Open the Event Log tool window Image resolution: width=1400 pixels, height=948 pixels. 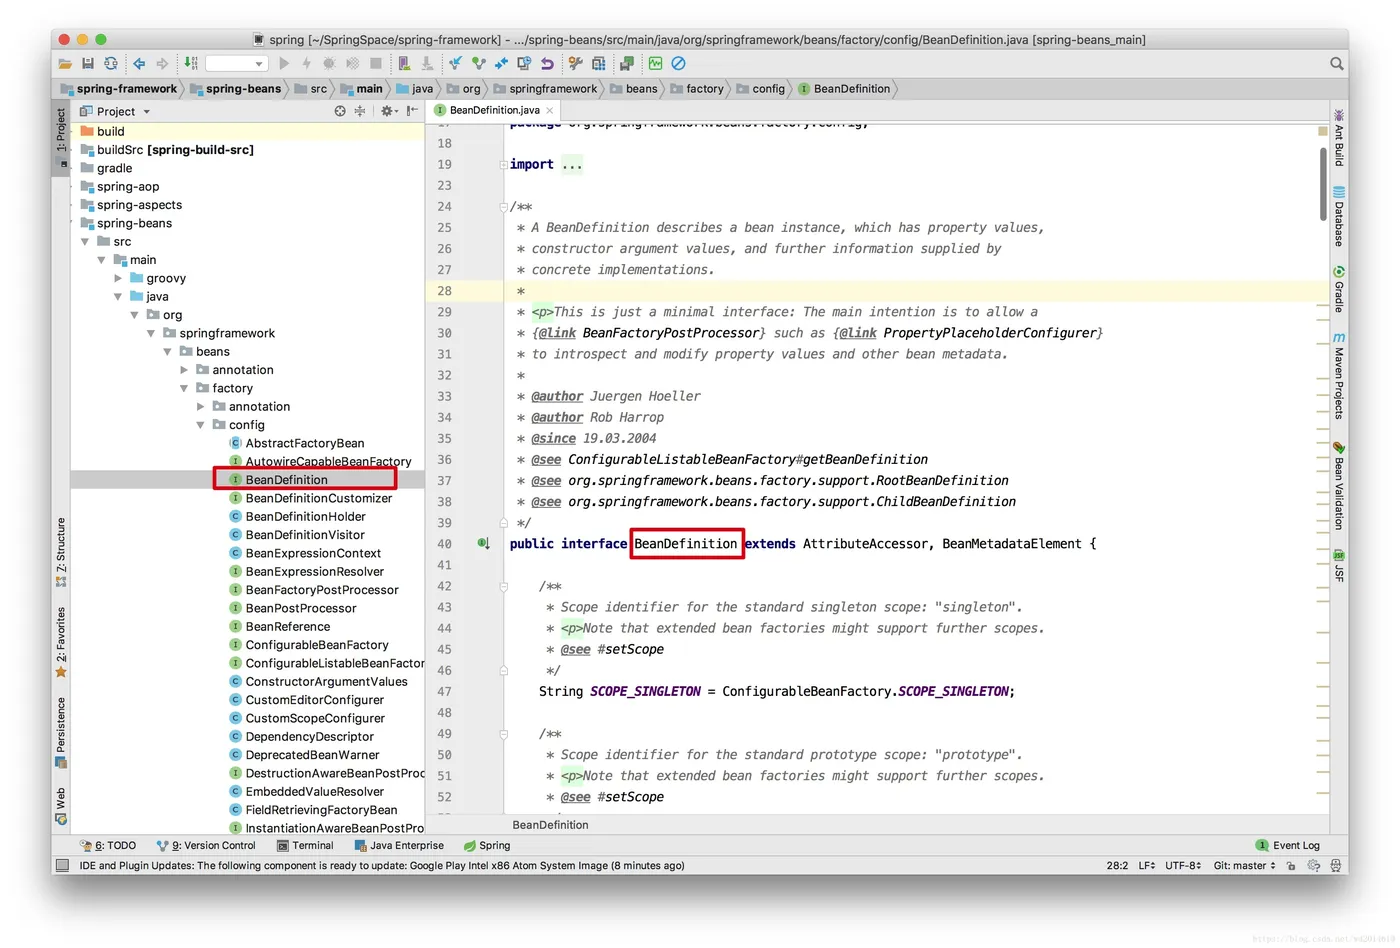click(1289, 846)
